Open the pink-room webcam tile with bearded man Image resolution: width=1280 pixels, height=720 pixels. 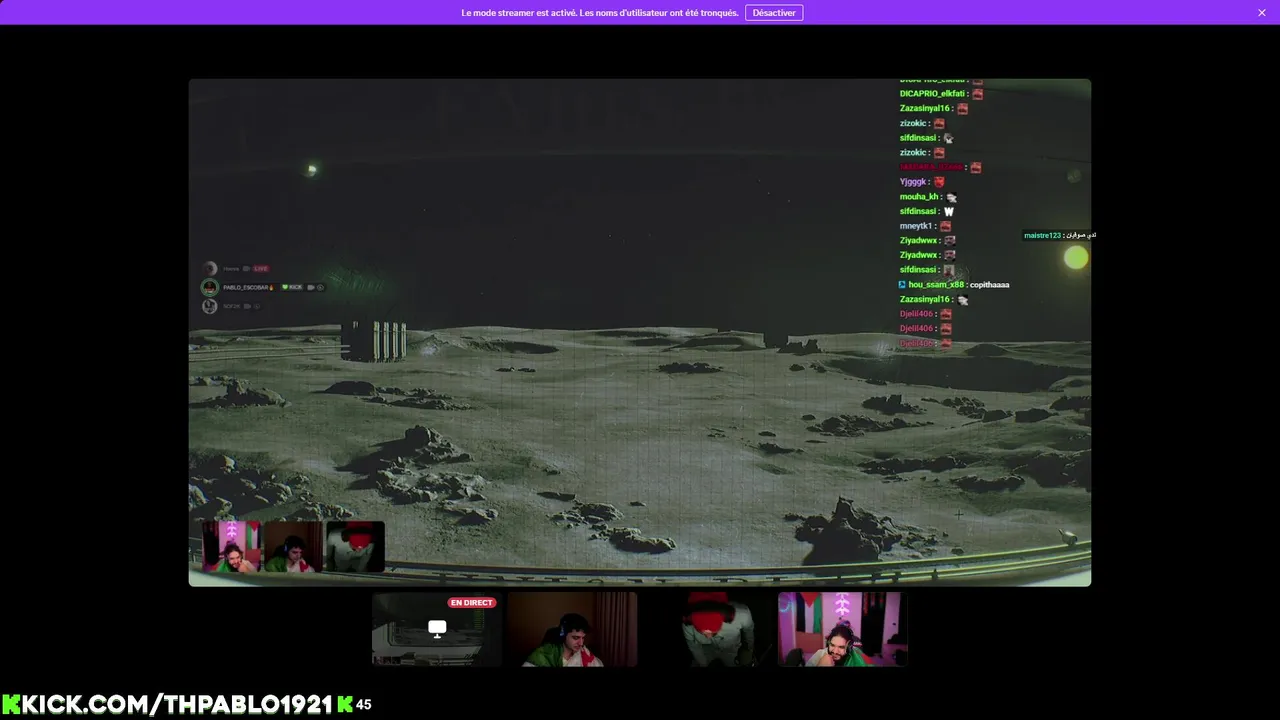(843, 629)
